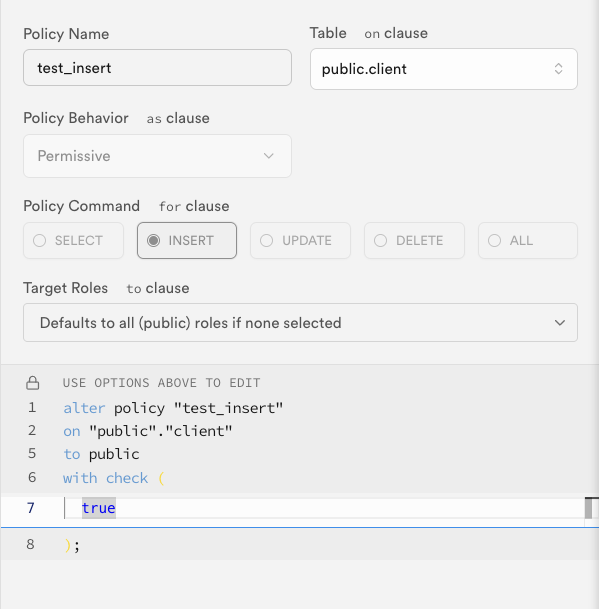This screenshot has height=609, width=599.
Task: Click the Policy Name input field
Action: [157, 68]
